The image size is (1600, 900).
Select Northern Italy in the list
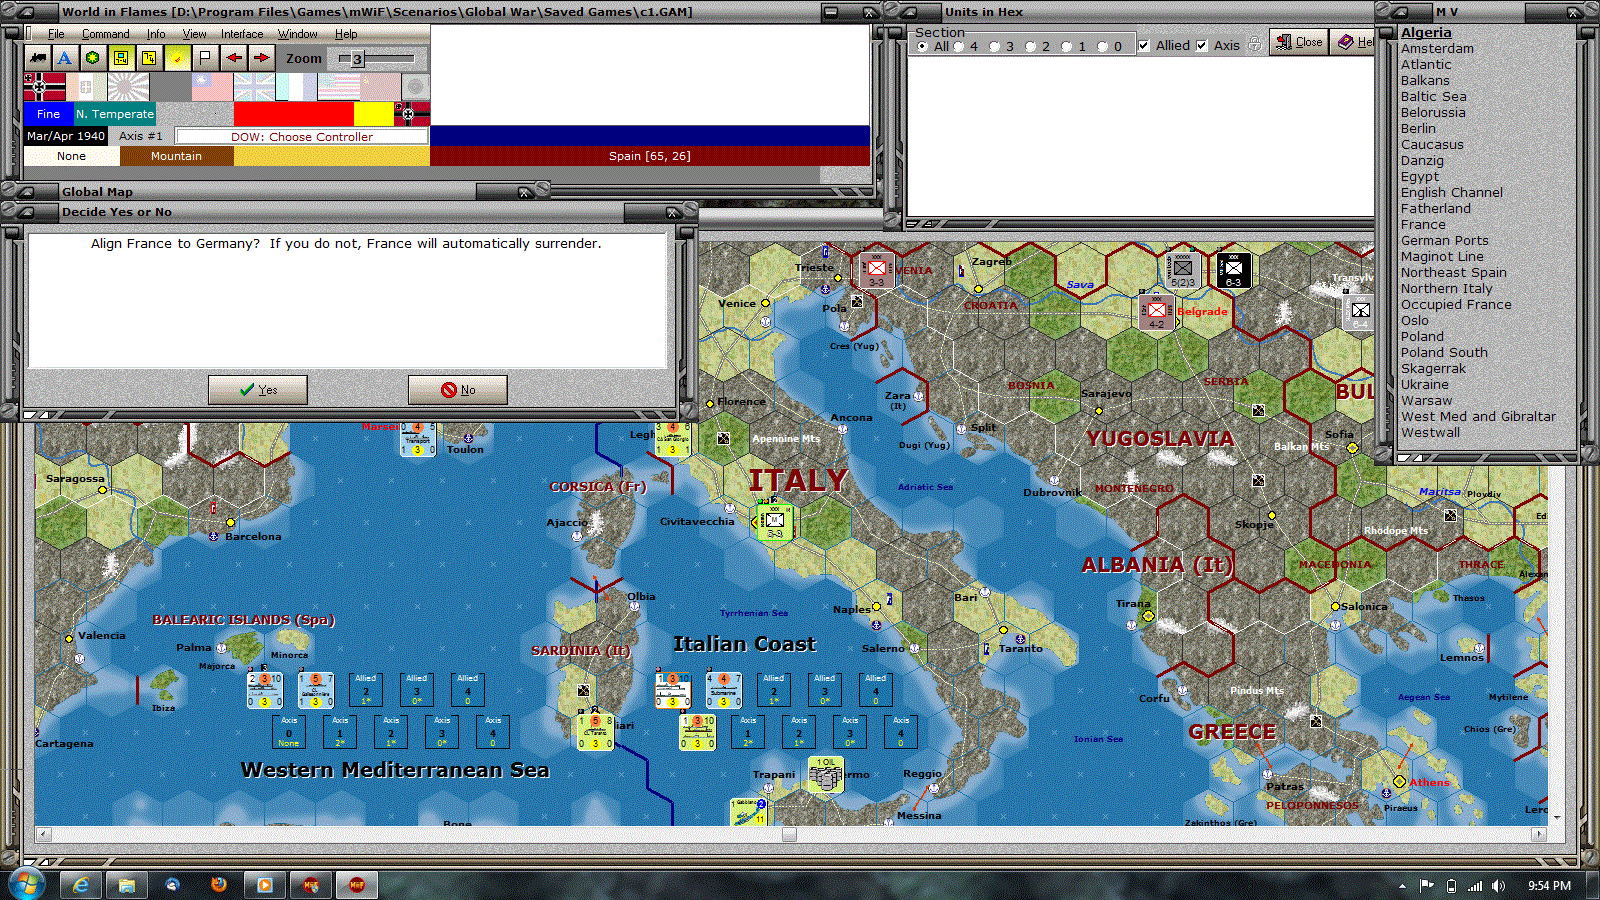[x=1446, y=288]
